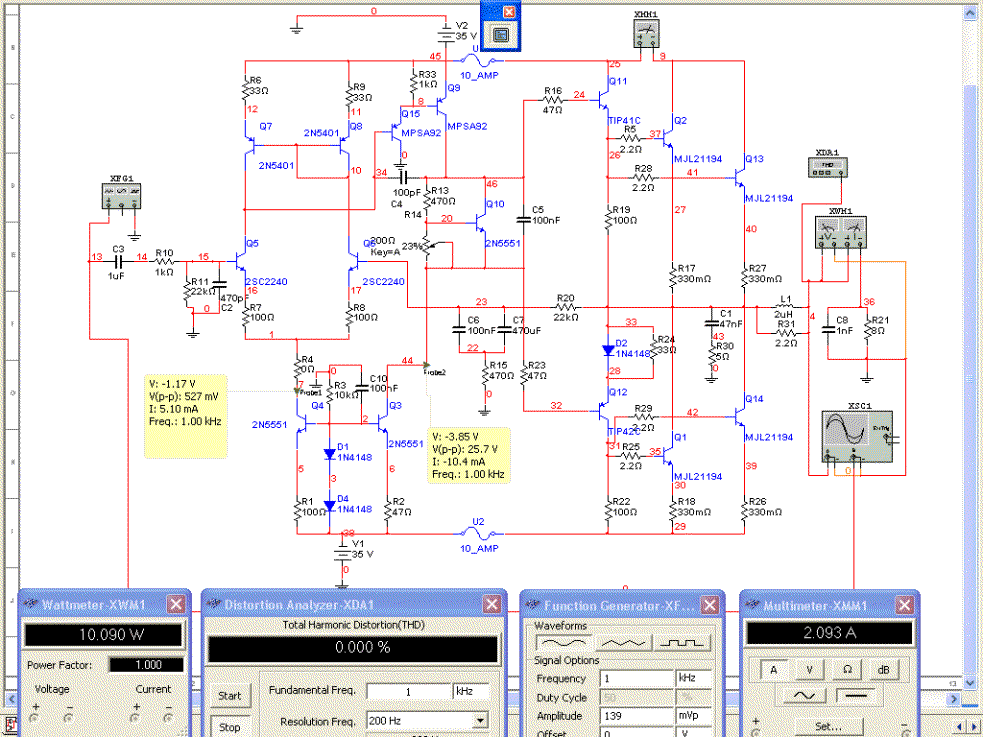
Task: Switch multimeter to decibel mode (dB)
Action: coord(883,669)
